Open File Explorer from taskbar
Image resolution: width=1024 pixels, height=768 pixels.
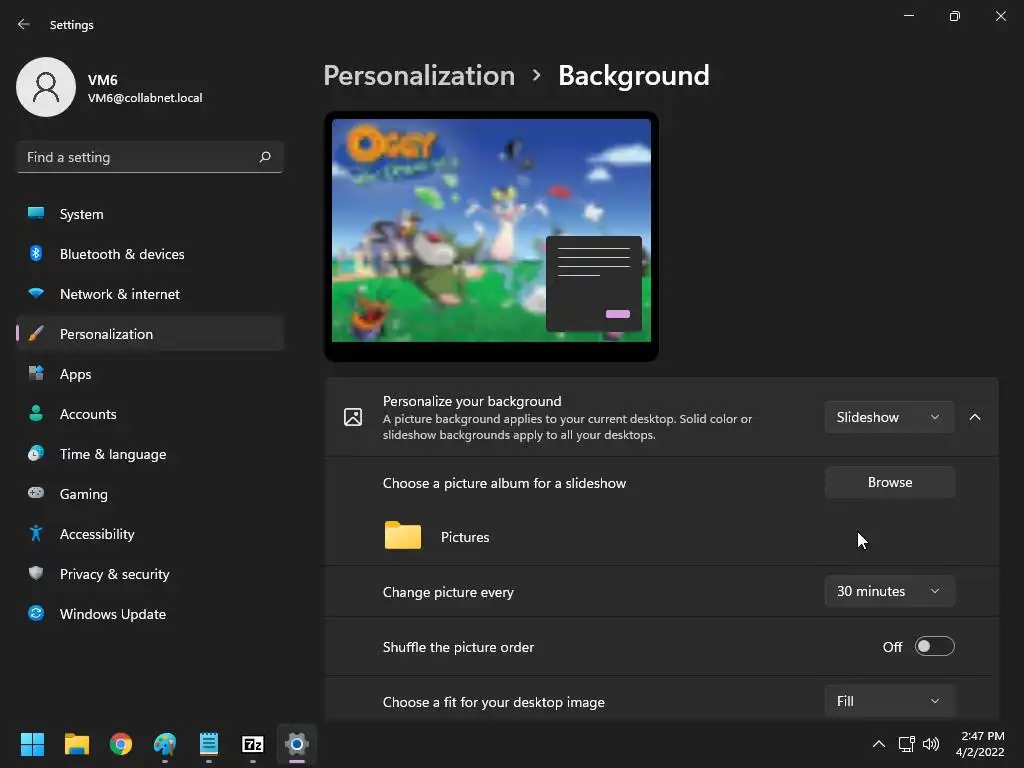pos(76,744)
